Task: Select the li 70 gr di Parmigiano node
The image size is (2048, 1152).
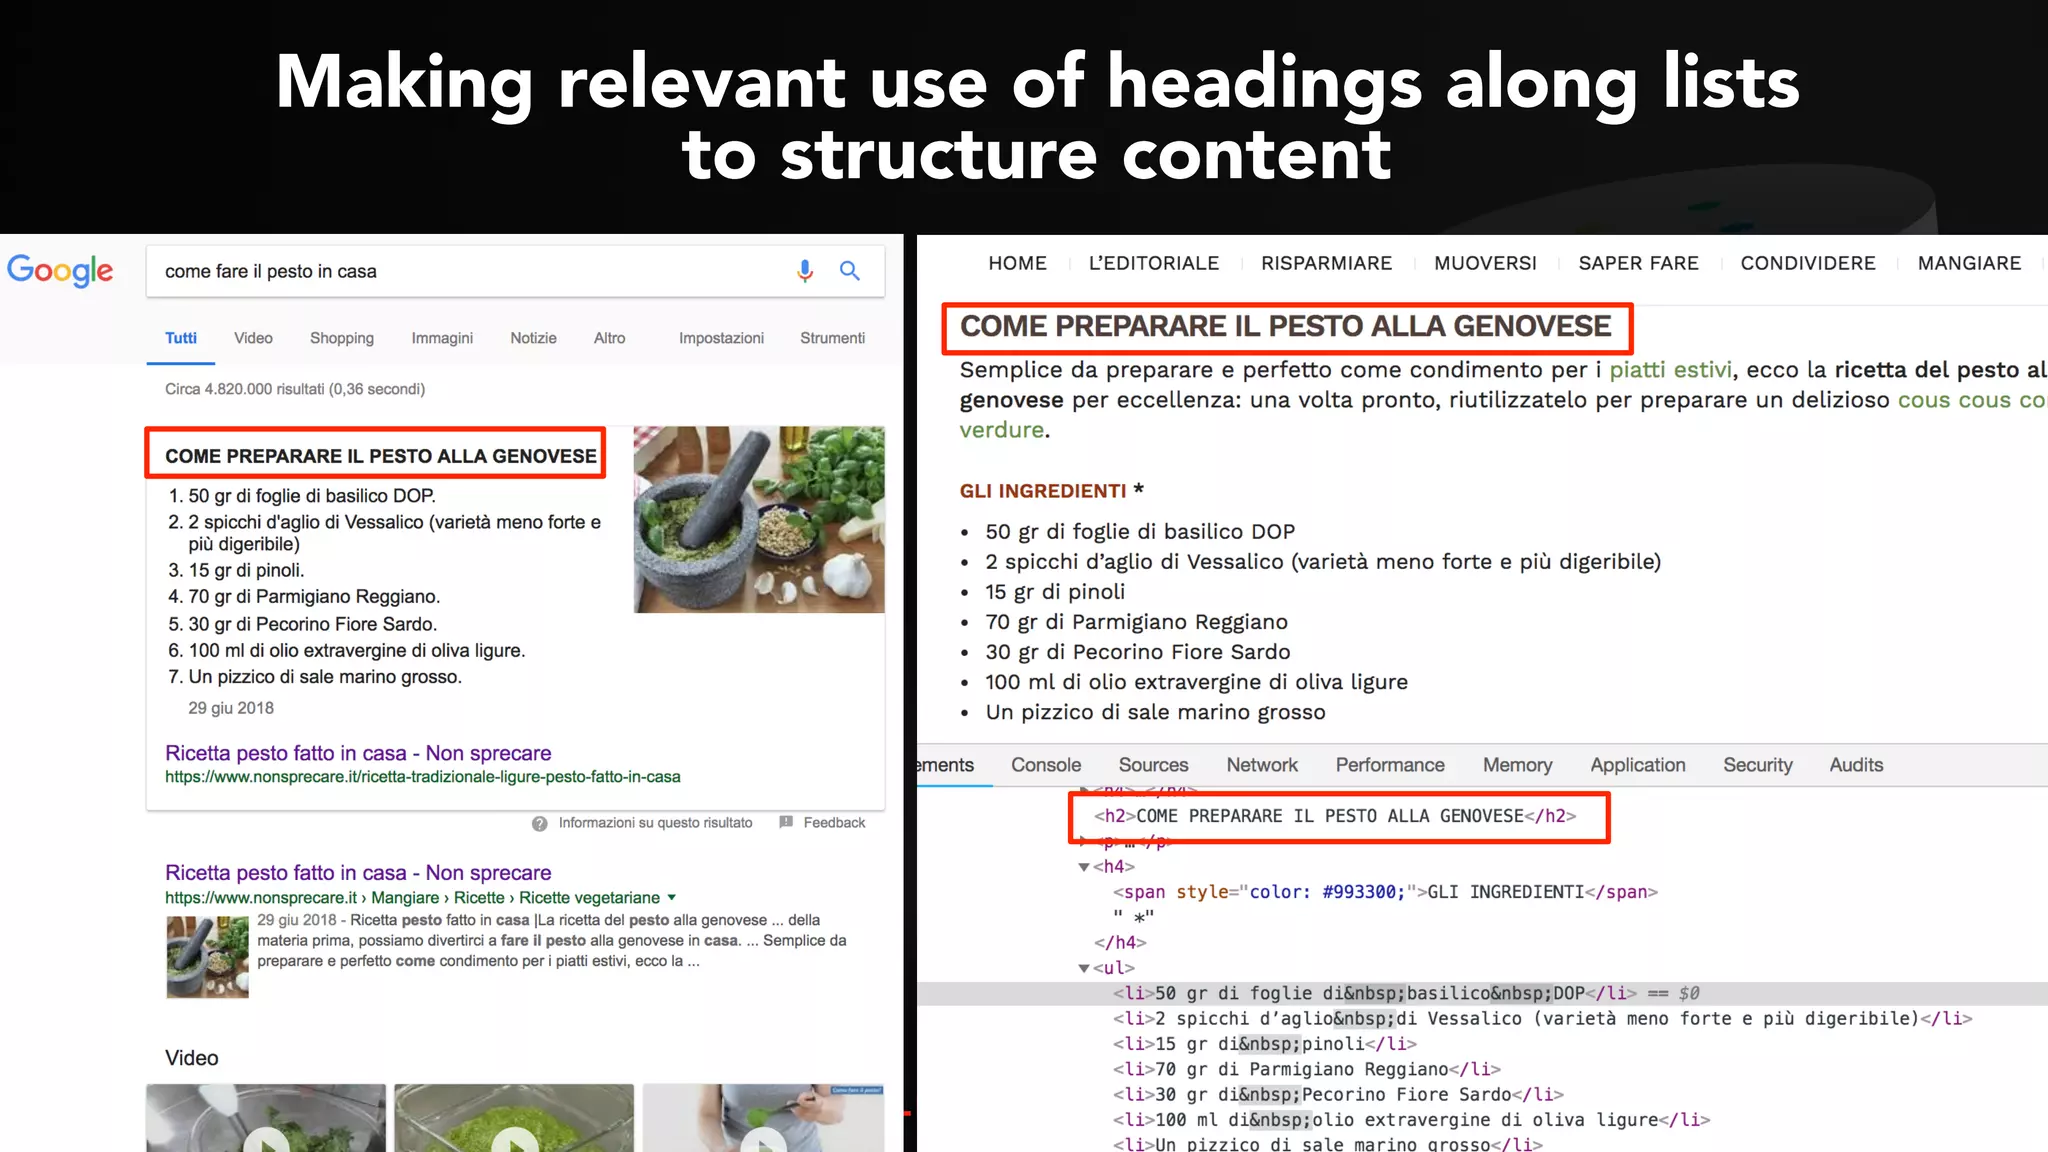Action: click(1306, 1070)
